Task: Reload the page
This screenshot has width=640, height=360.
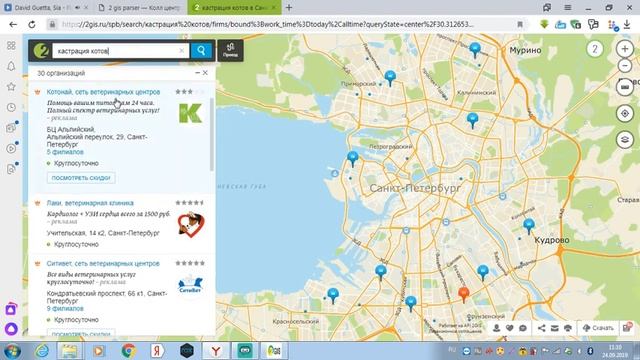Action: (x=32, y=24)
